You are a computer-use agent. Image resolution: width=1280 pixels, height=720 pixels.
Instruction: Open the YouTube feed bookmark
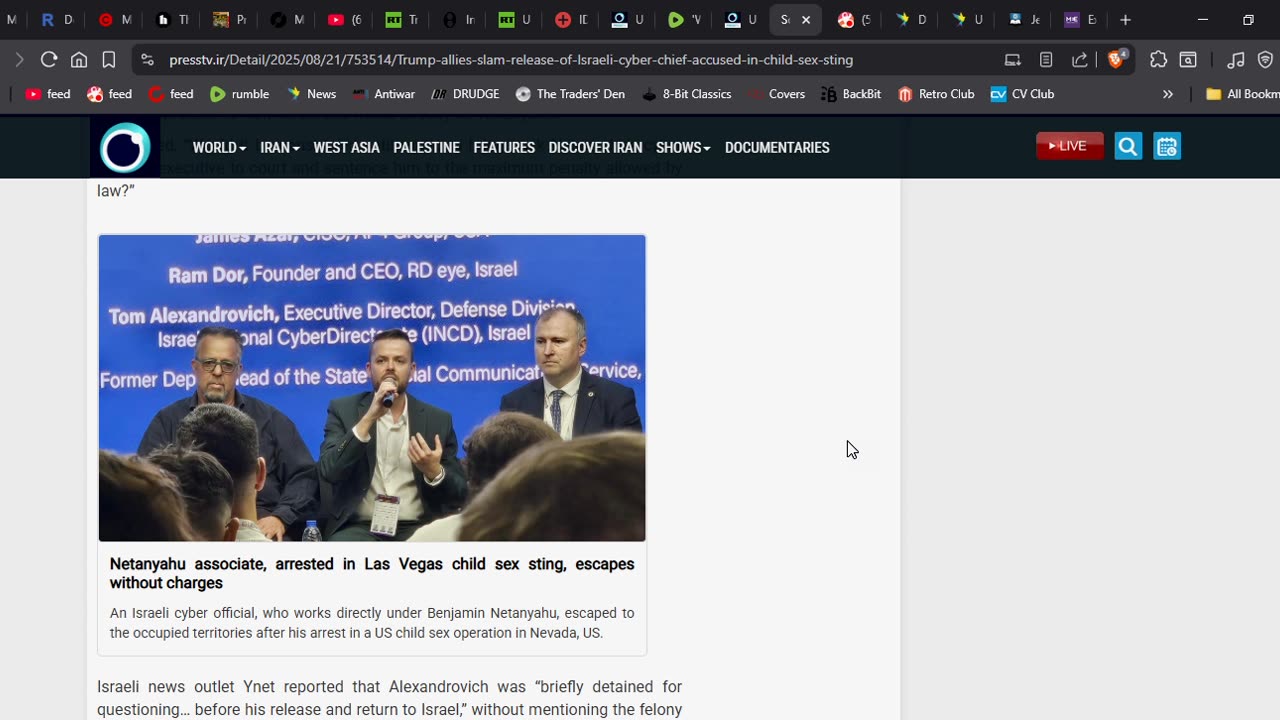[x=48, y=94]
